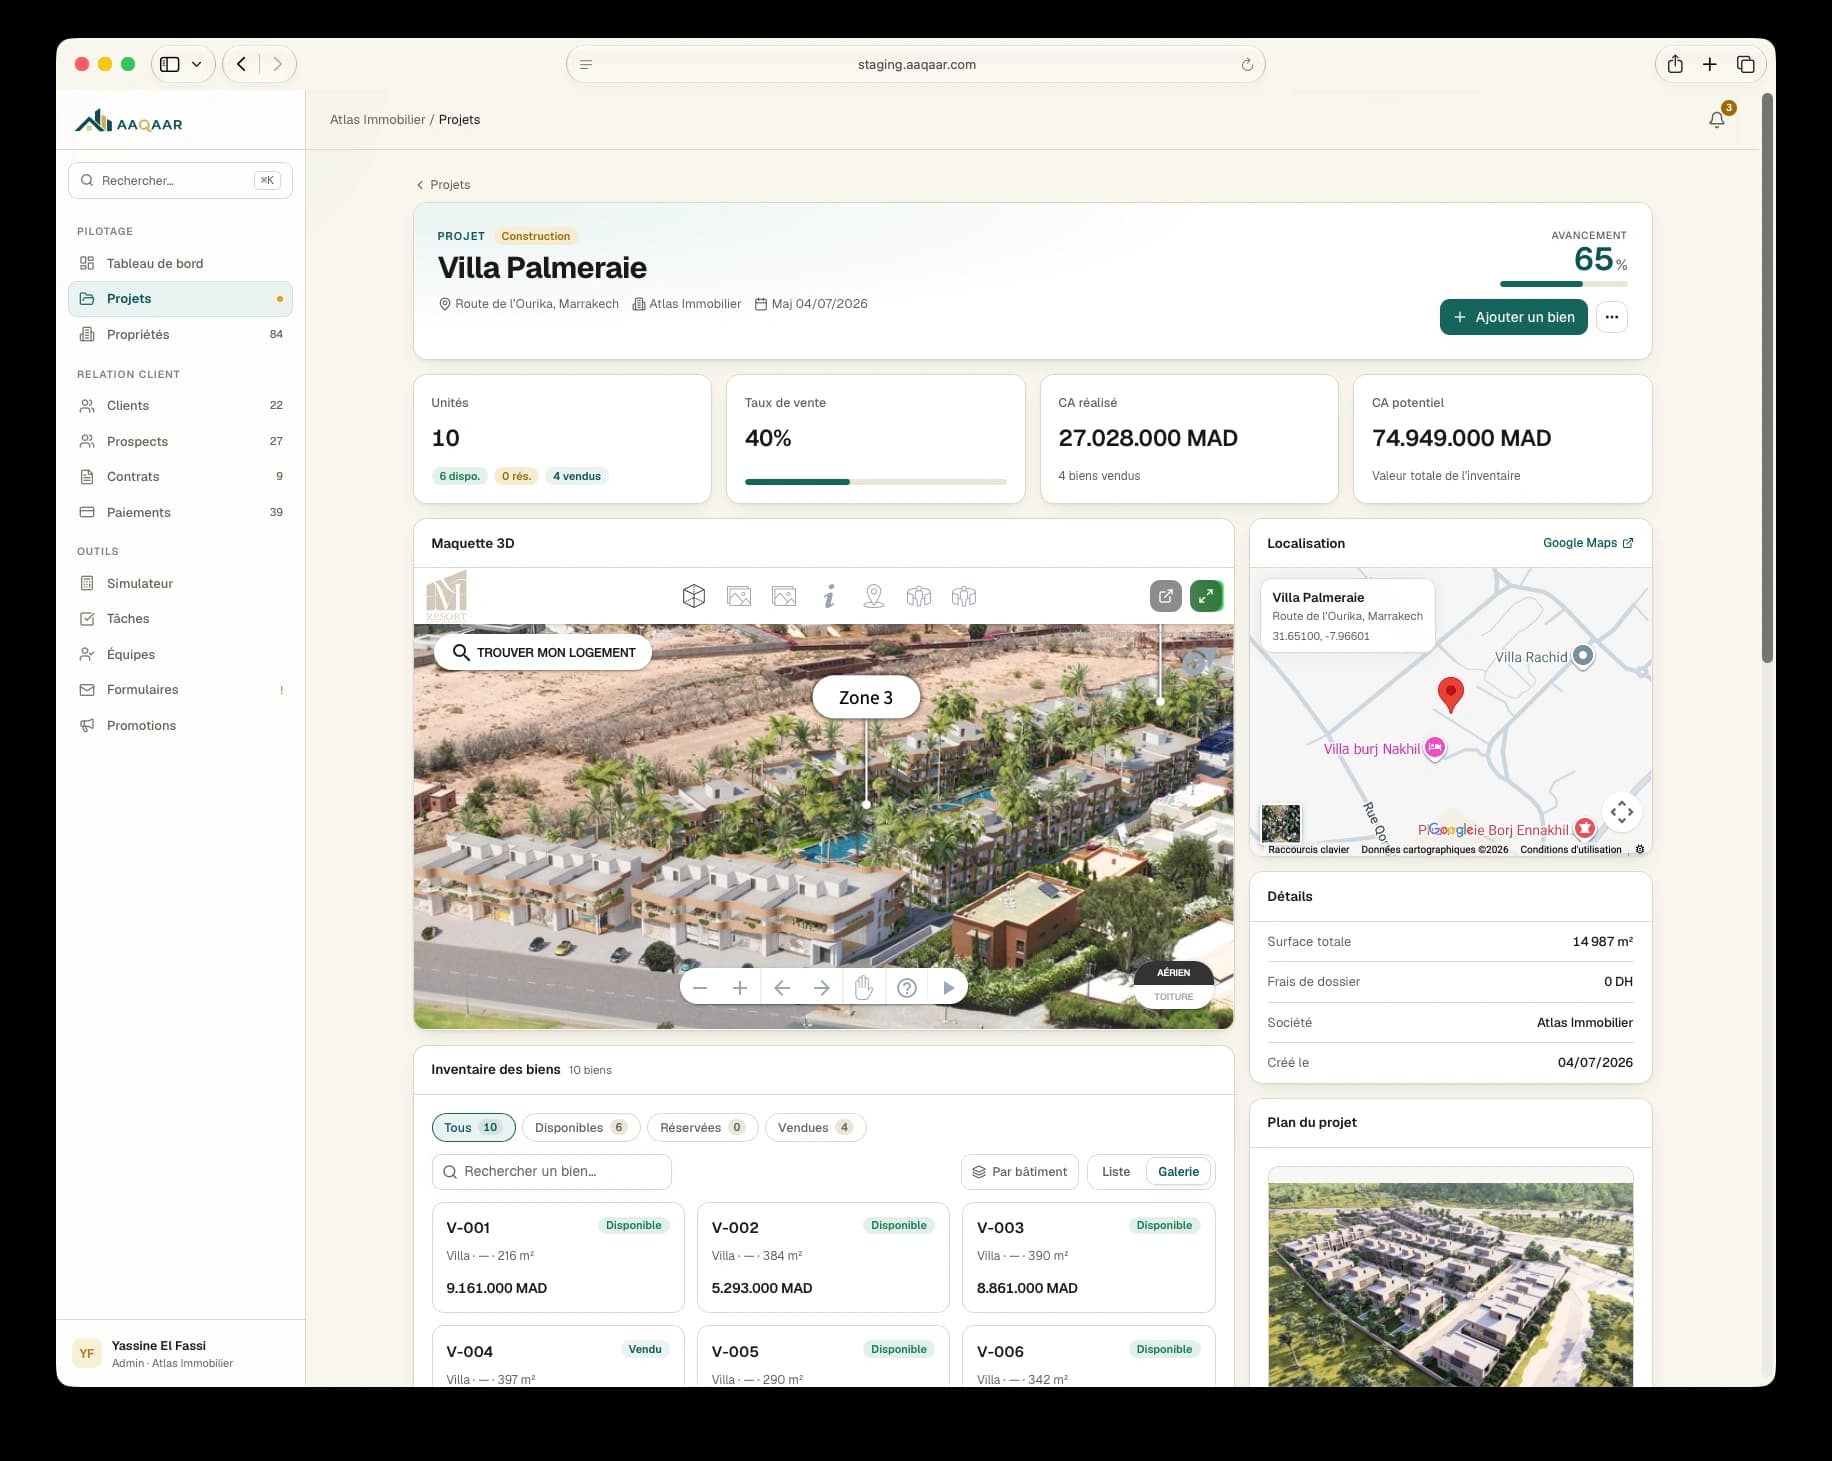The width and height of the screenshot is (1832, 1461).
Task: Go back to Projets via chevron link
Action: 443,185
